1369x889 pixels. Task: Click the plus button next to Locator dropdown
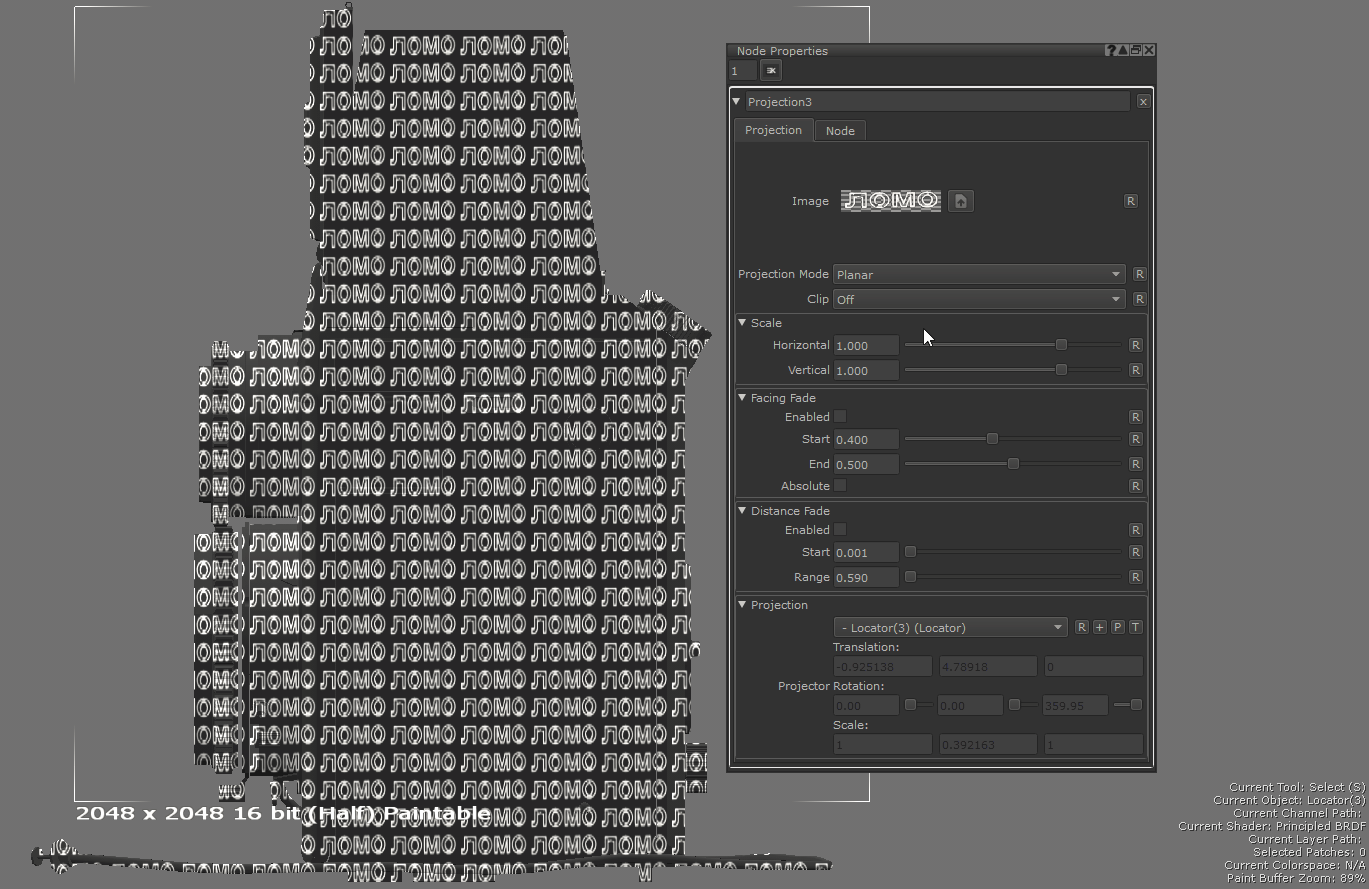pyautogui.click(x=1099, y=627)
